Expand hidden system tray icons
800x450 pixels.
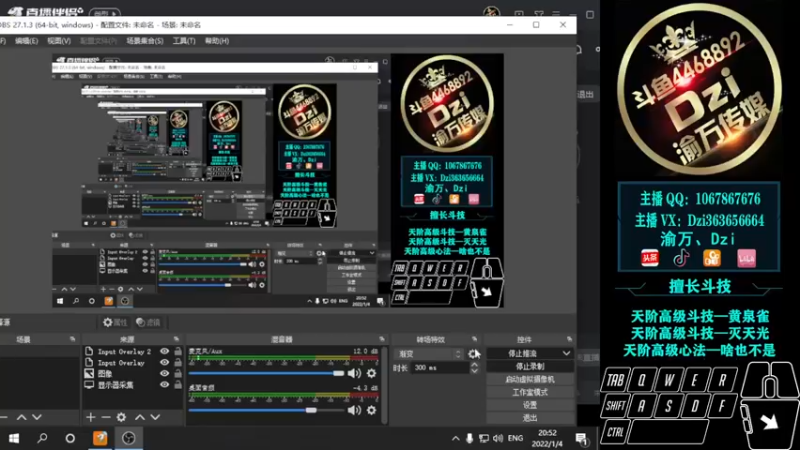point(455,438)
